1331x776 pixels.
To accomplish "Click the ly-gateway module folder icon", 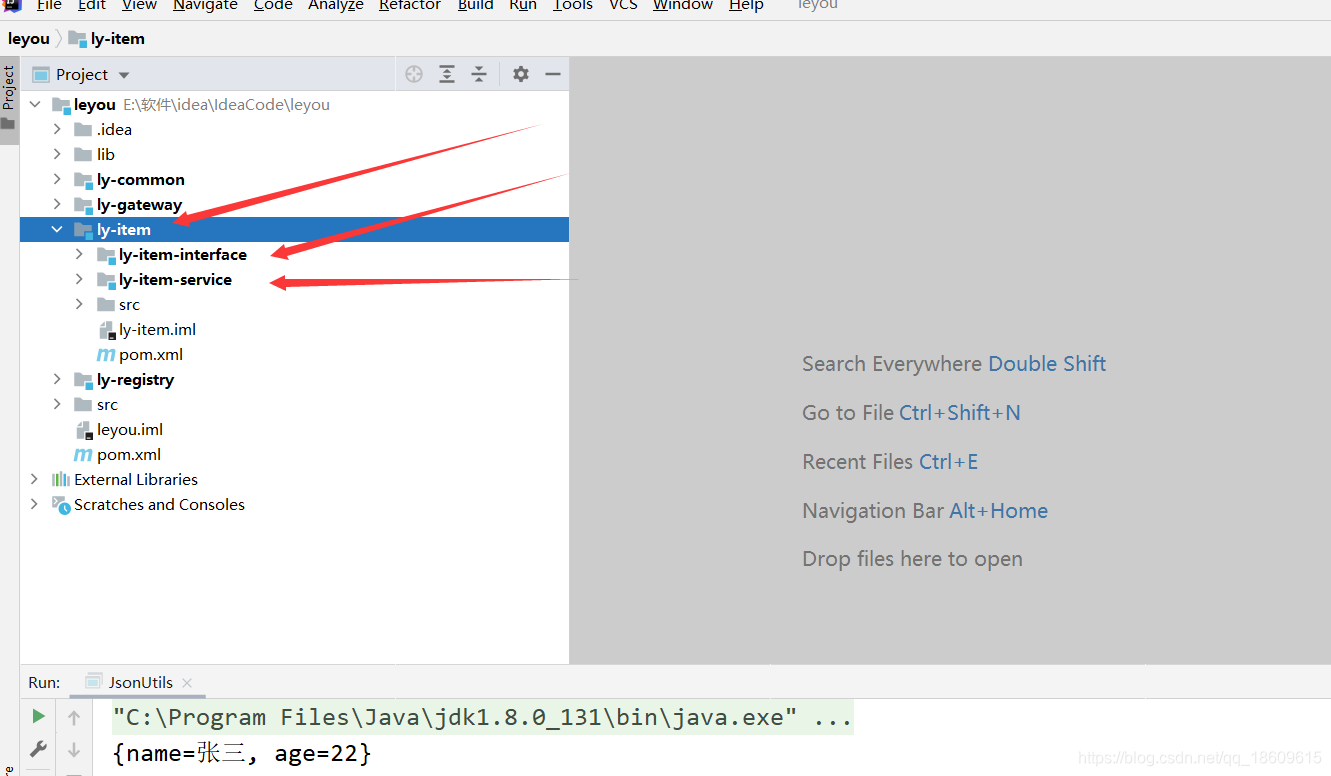I will (84, 204).
